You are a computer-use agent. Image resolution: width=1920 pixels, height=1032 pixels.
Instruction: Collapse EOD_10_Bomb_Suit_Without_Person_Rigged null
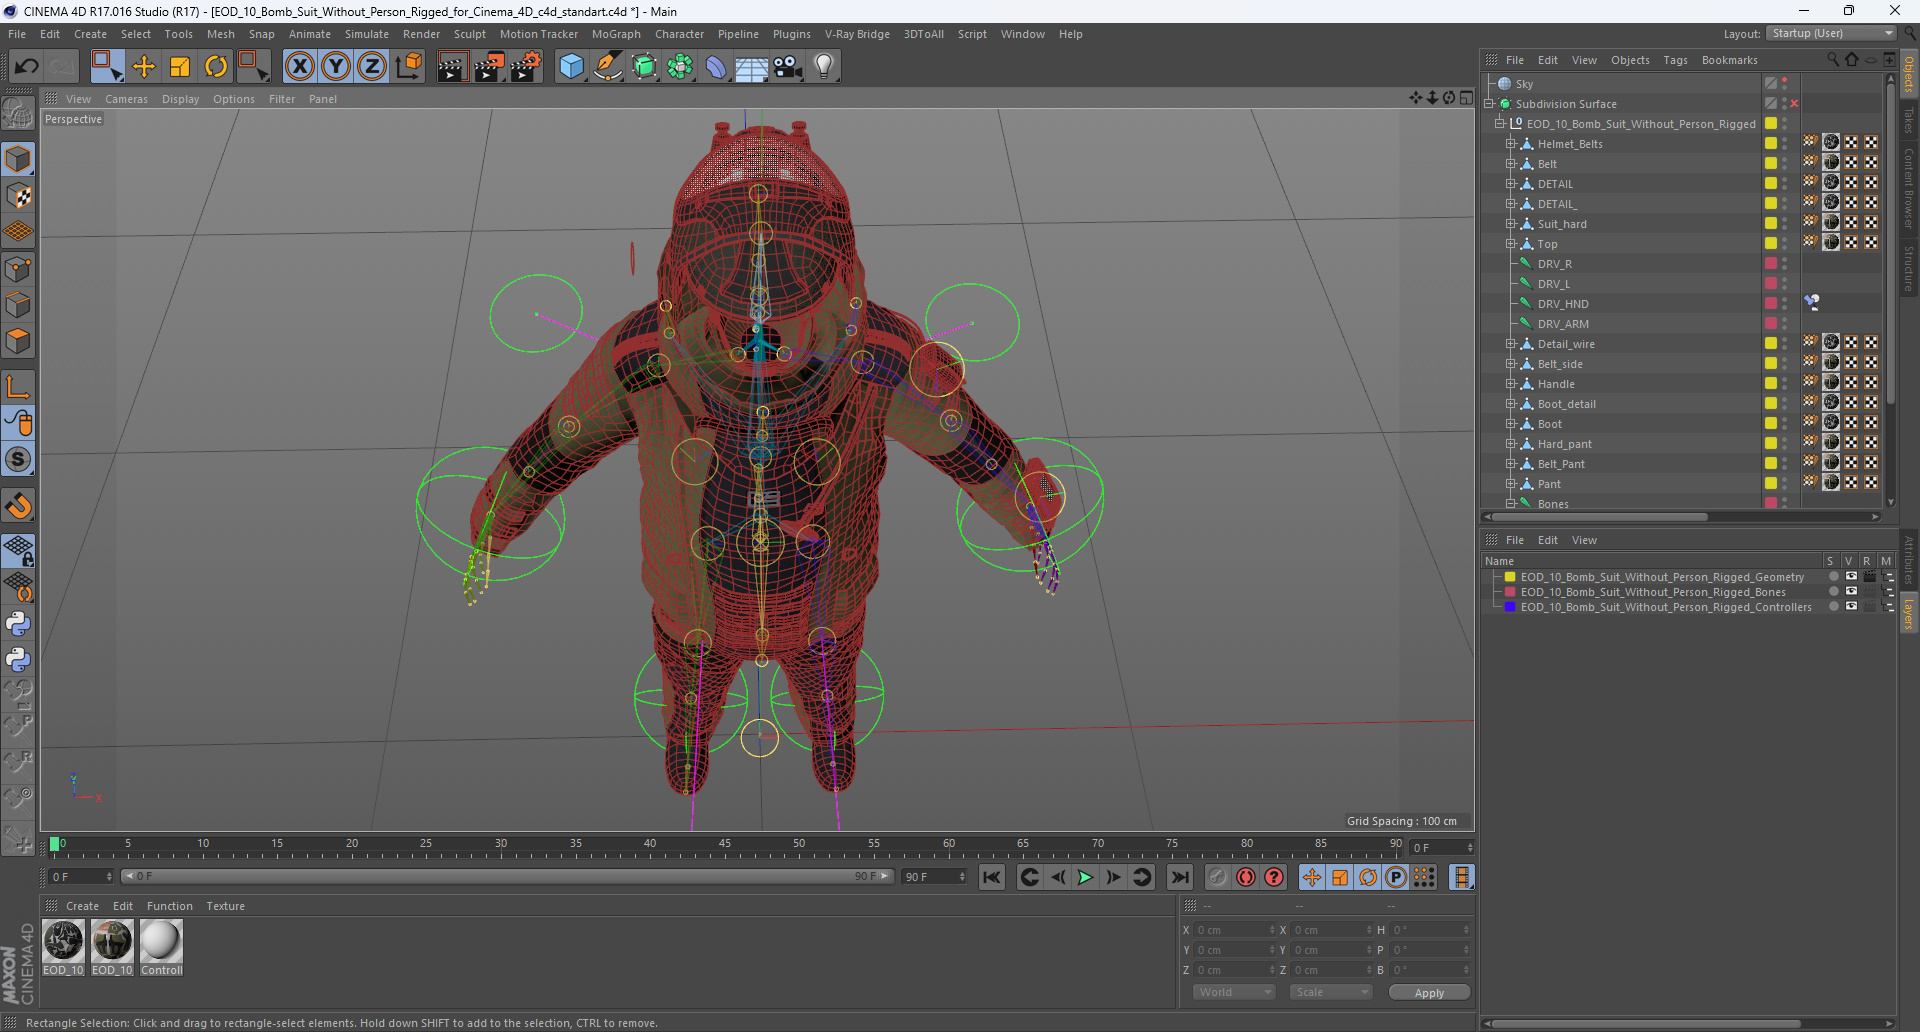pos(1500,124)
